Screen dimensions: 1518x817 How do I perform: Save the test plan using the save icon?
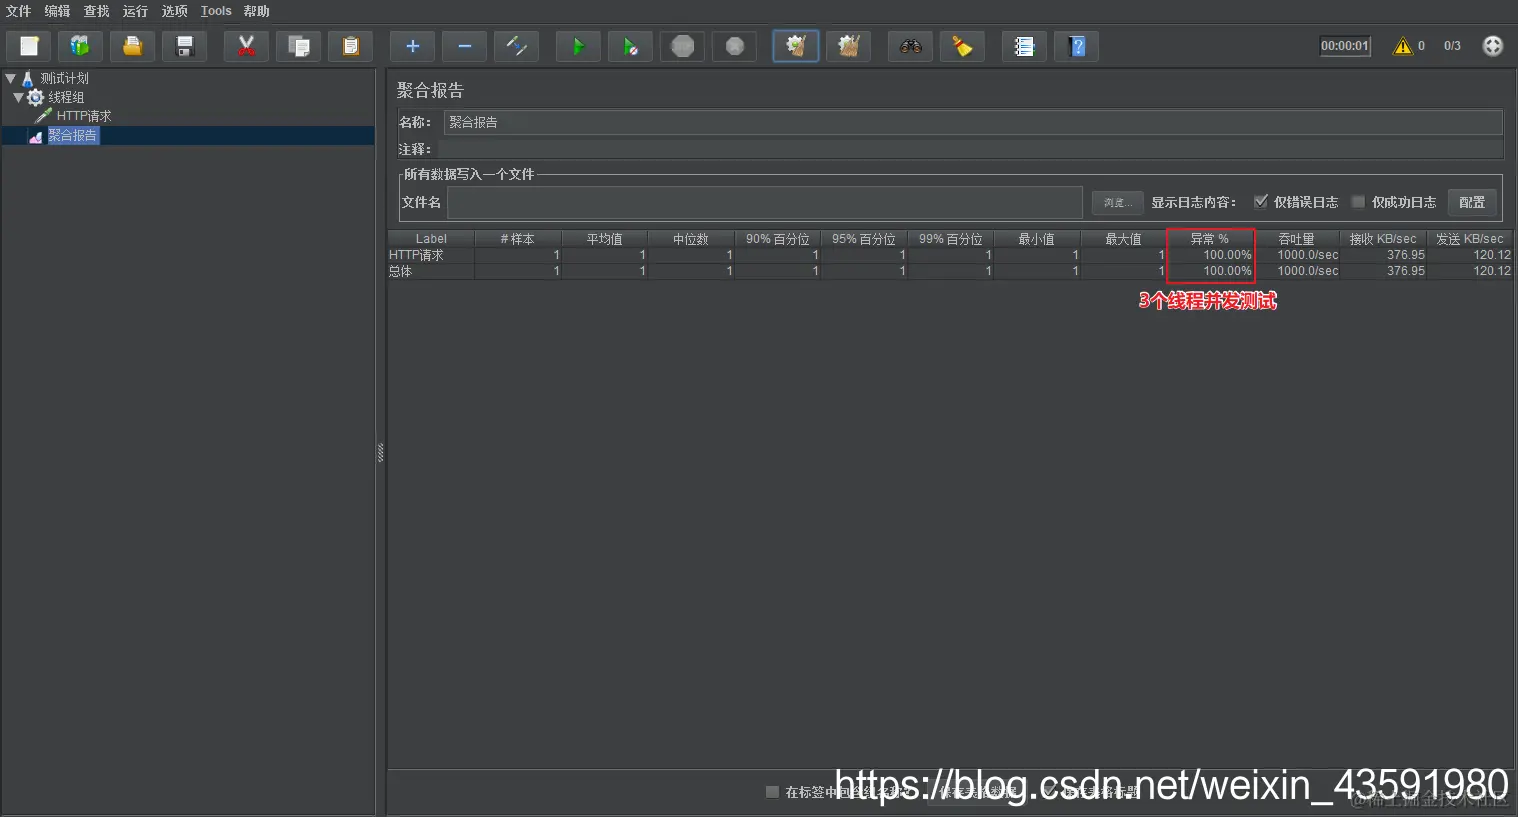[x=184, y=45]
